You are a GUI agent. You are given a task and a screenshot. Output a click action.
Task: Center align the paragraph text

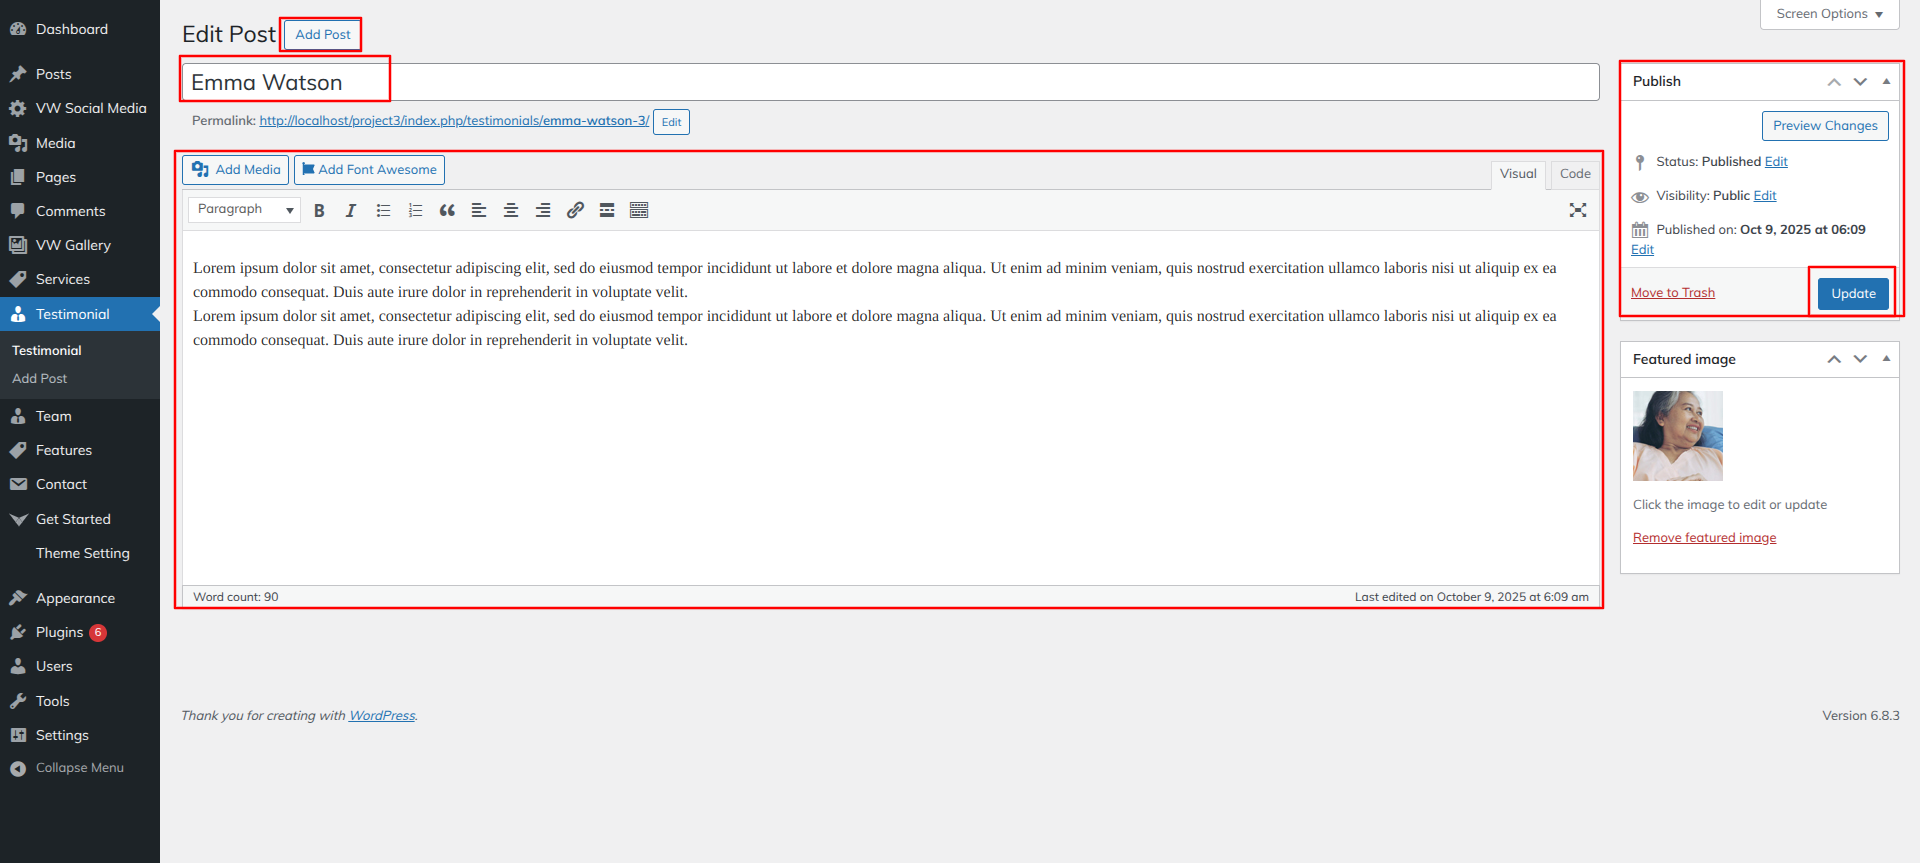pos(511,210)
